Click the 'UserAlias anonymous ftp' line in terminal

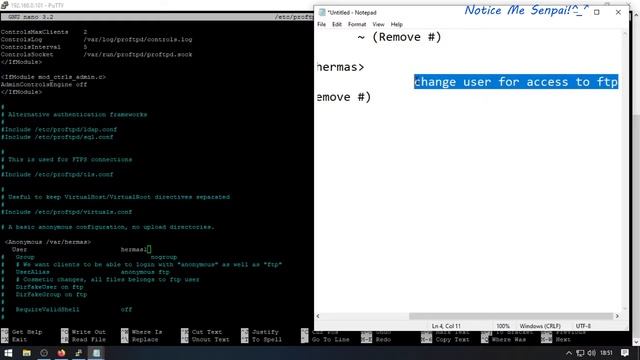click(x=93, y=272)
